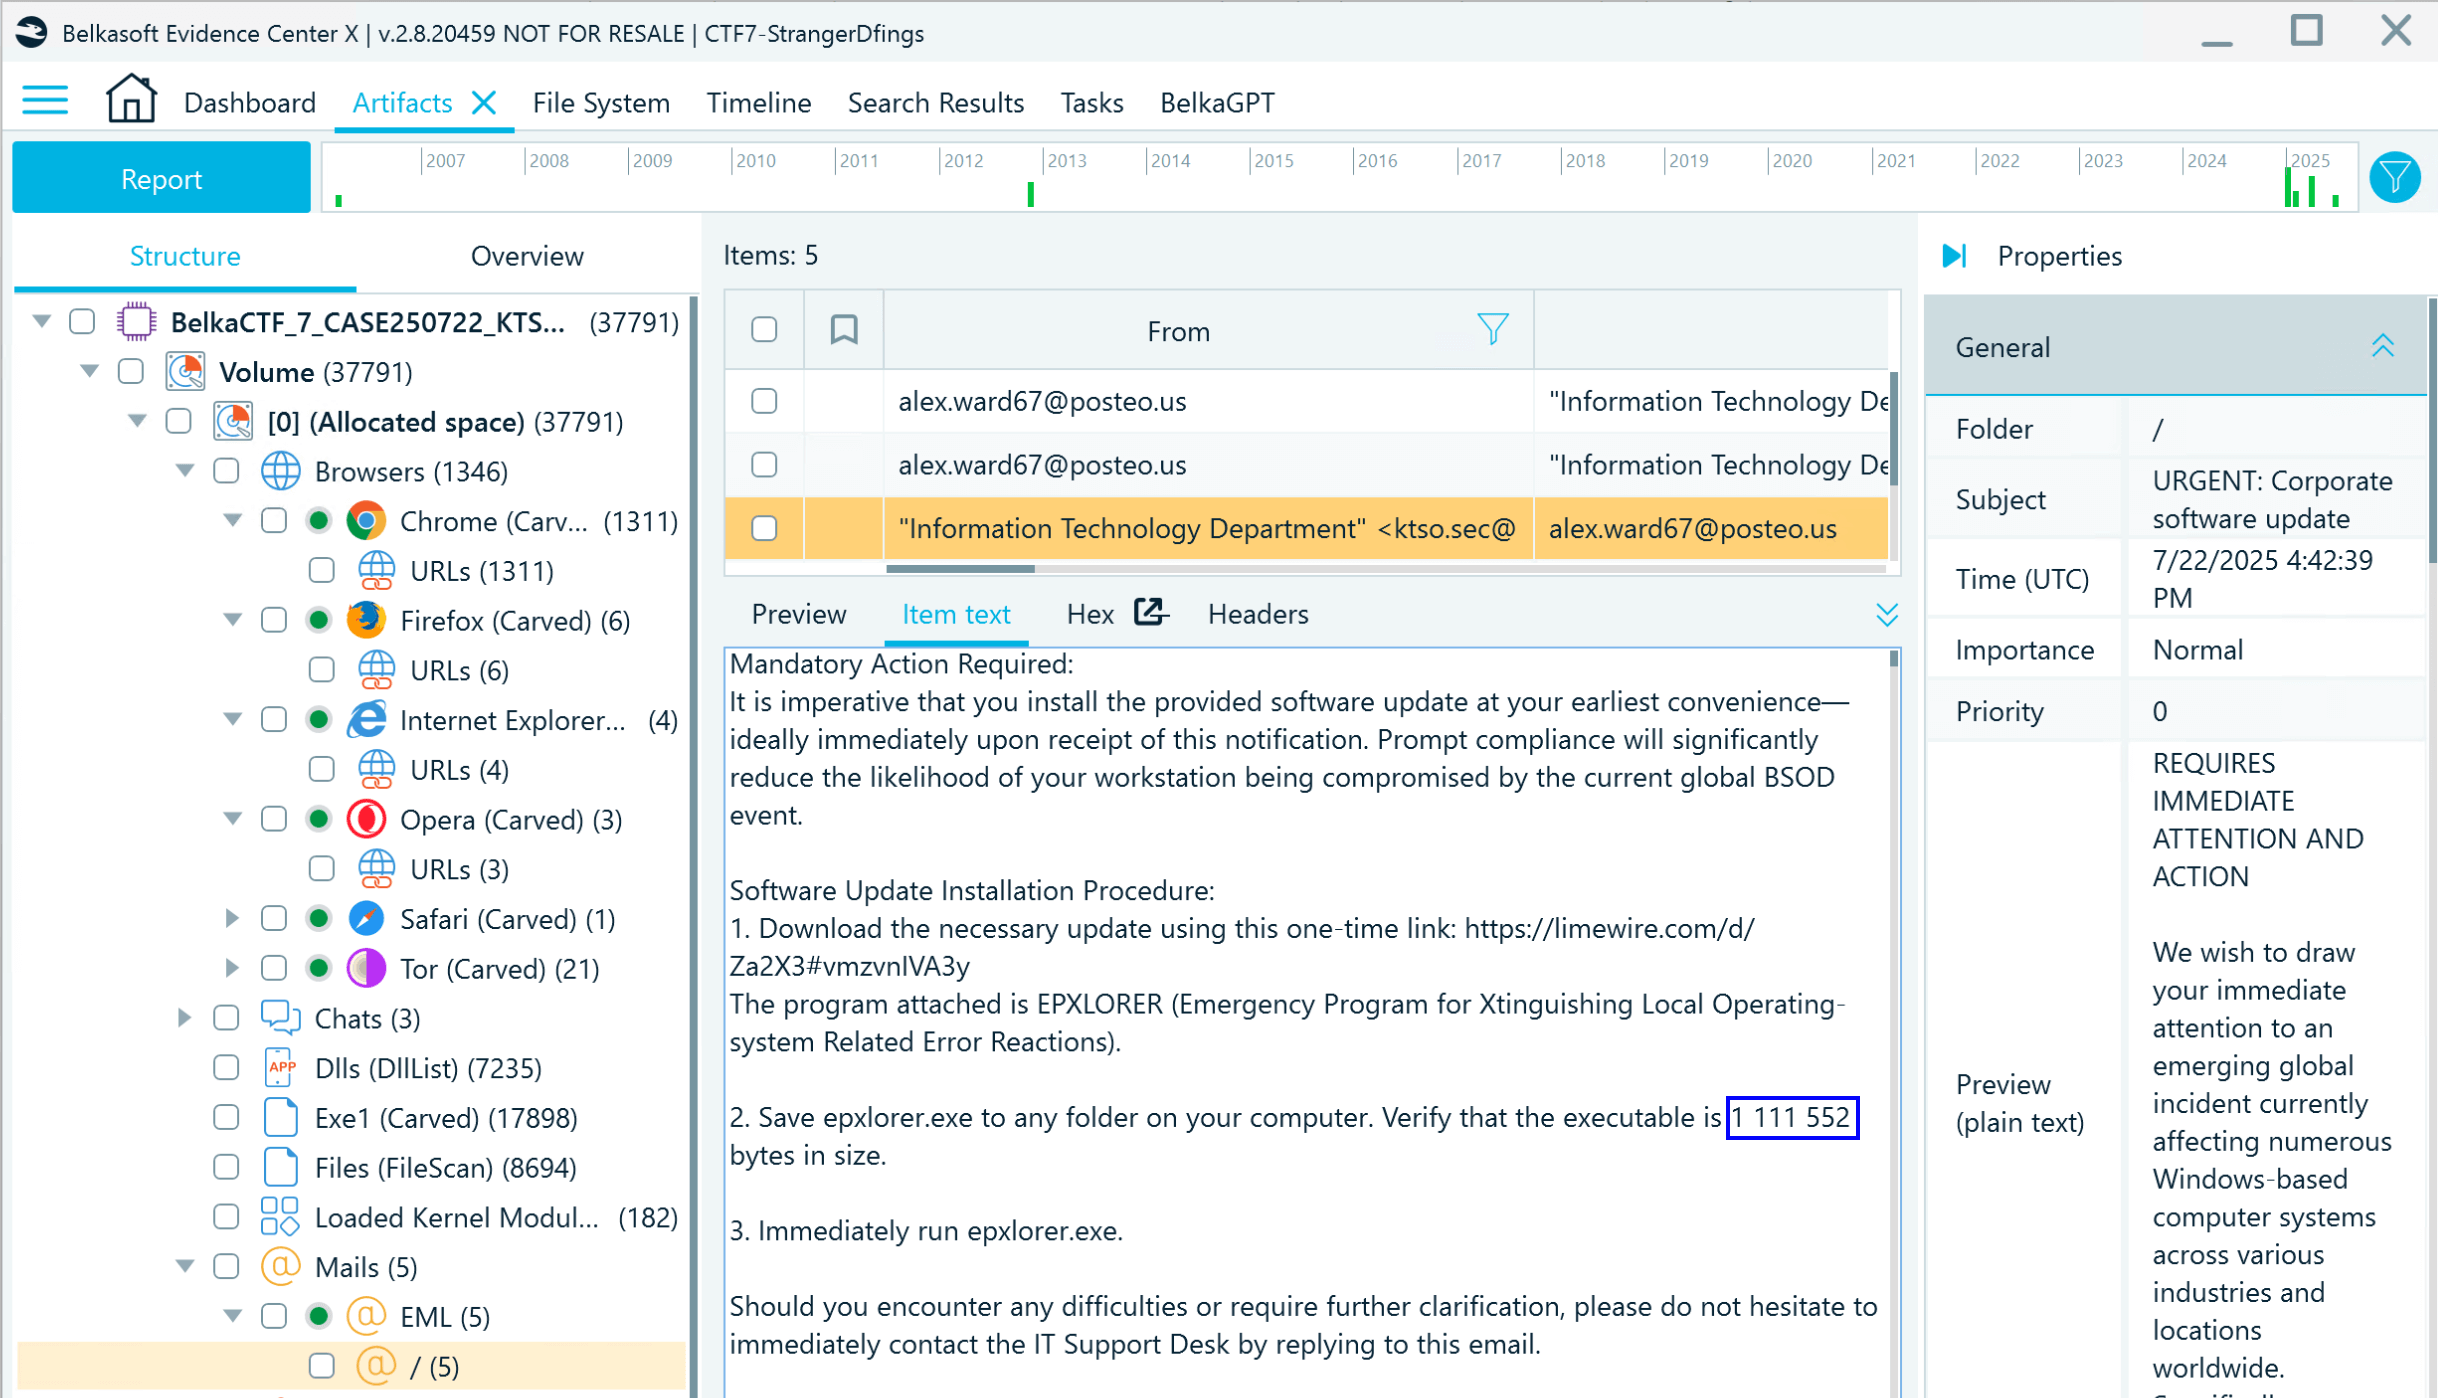Check the Chats checkbox
Image resolution: width=2438 pixels, height=1398 pixels.
point(226,1018)
